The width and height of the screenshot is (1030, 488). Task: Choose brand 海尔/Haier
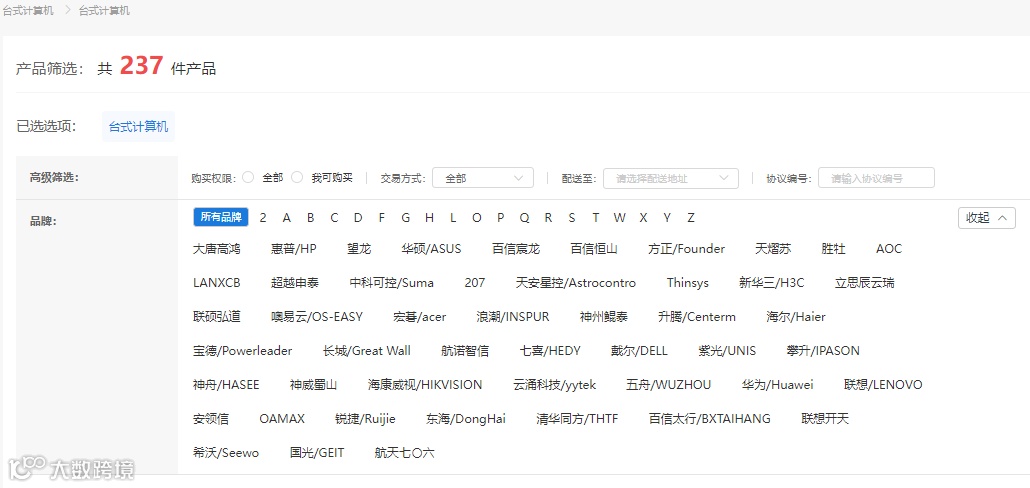point(795,317)
